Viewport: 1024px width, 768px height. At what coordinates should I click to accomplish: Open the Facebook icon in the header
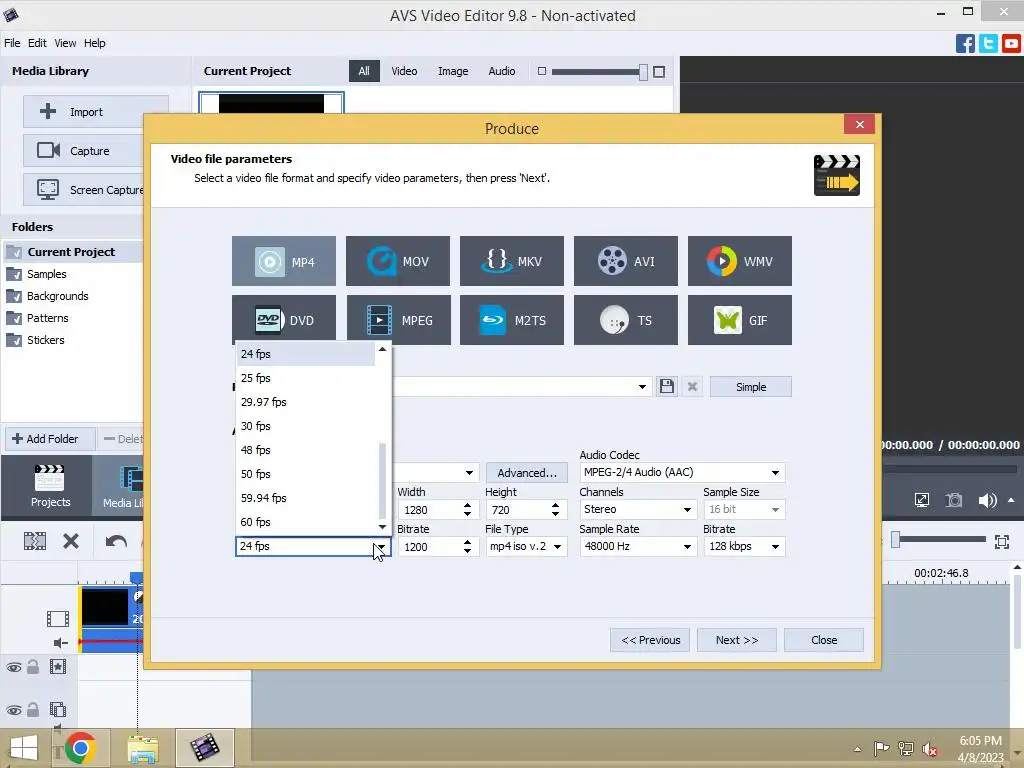pyautogui.click(x=965, y=44)
